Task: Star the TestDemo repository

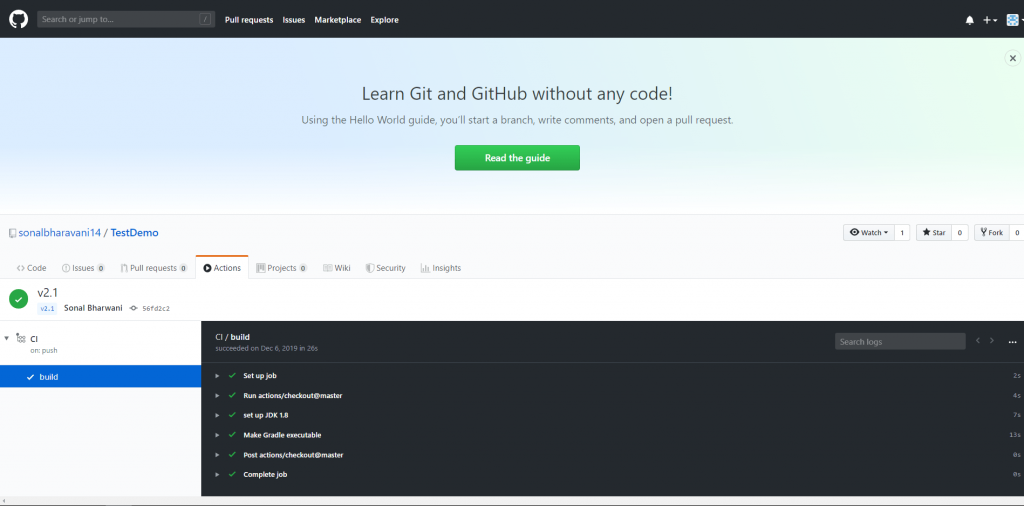Action: tap(934, 232)
